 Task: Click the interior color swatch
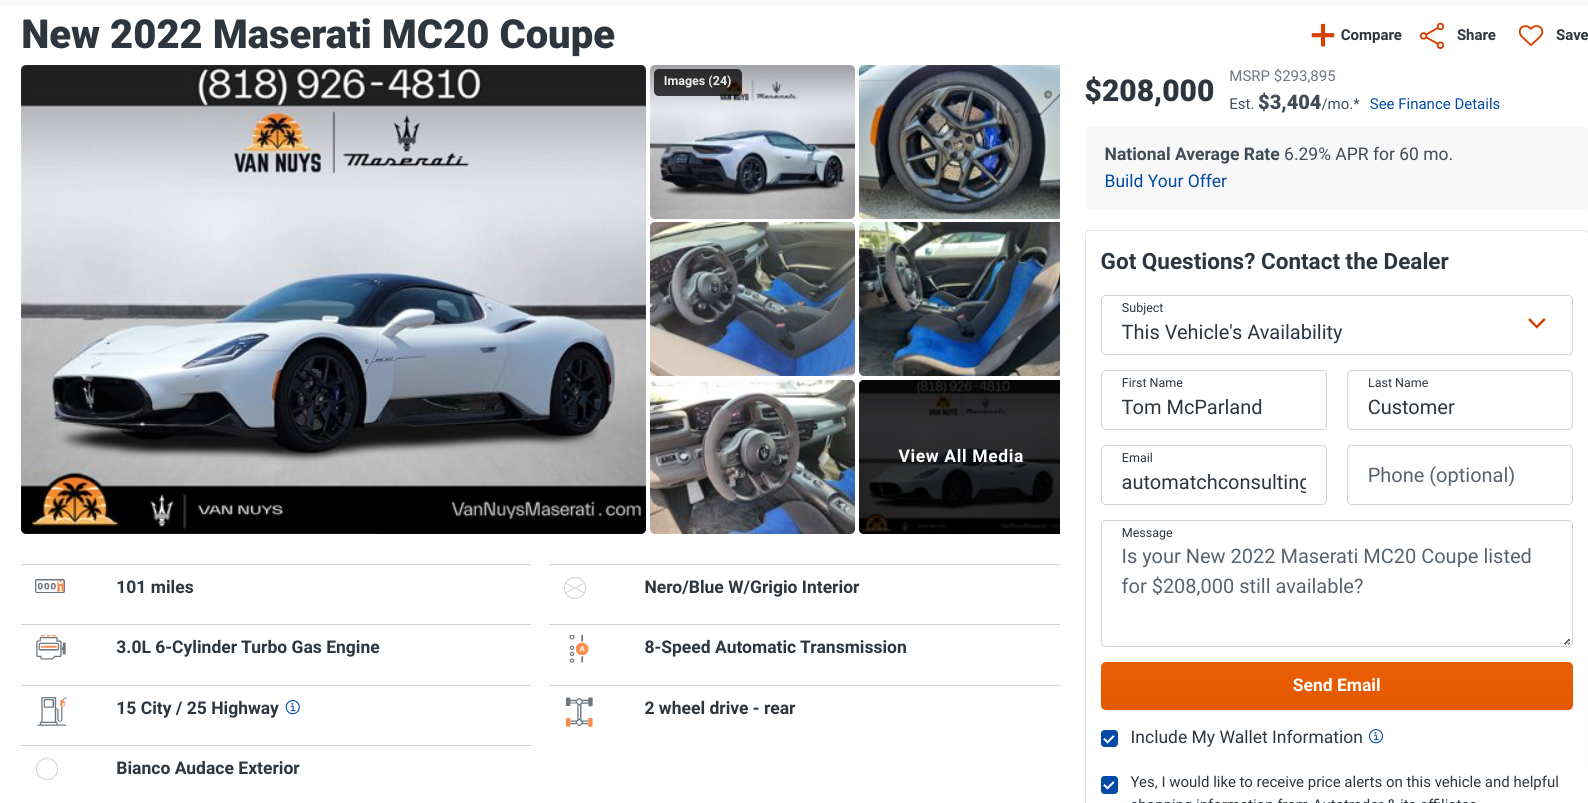(x=575, y=588)
